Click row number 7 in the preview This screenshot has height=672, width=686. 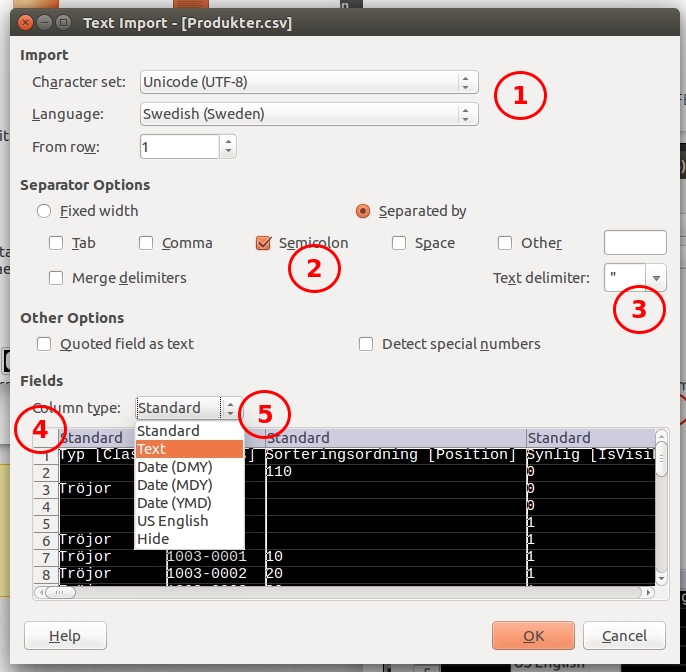coord(46,558)
